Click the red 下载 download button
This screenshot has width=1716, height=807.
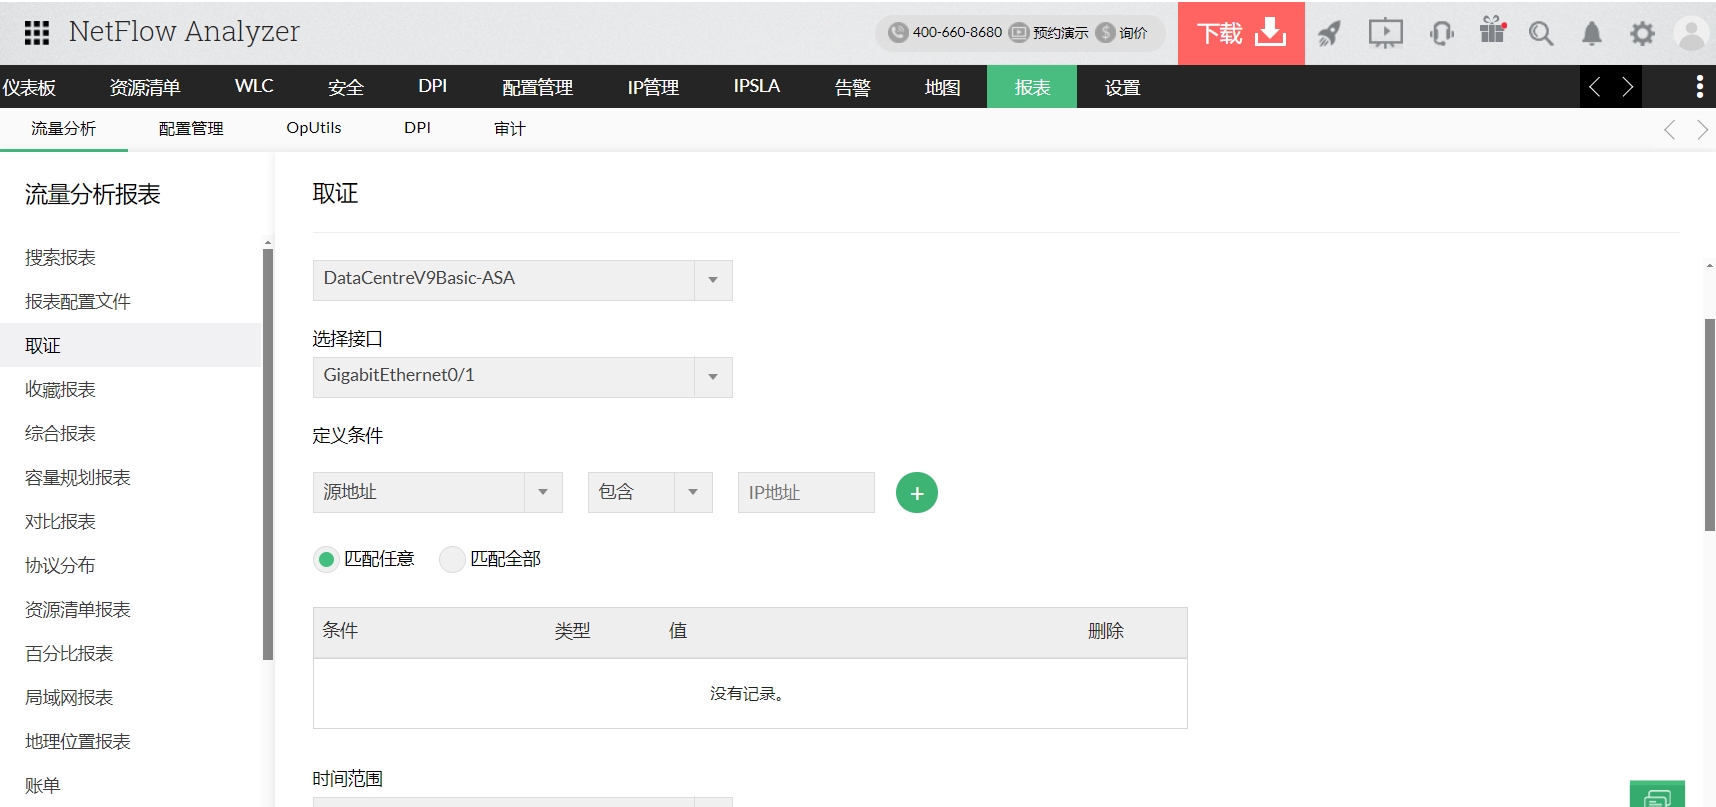[x=1241, y=33]
